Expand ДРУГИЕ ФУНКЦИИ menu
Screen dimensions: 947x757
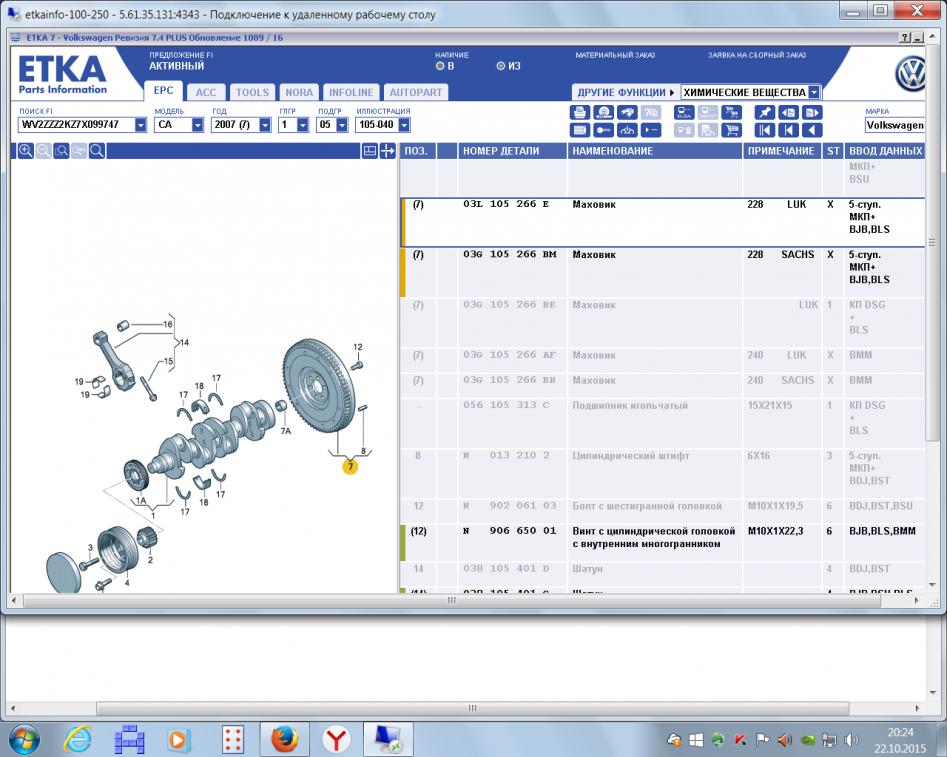point(625,92)
